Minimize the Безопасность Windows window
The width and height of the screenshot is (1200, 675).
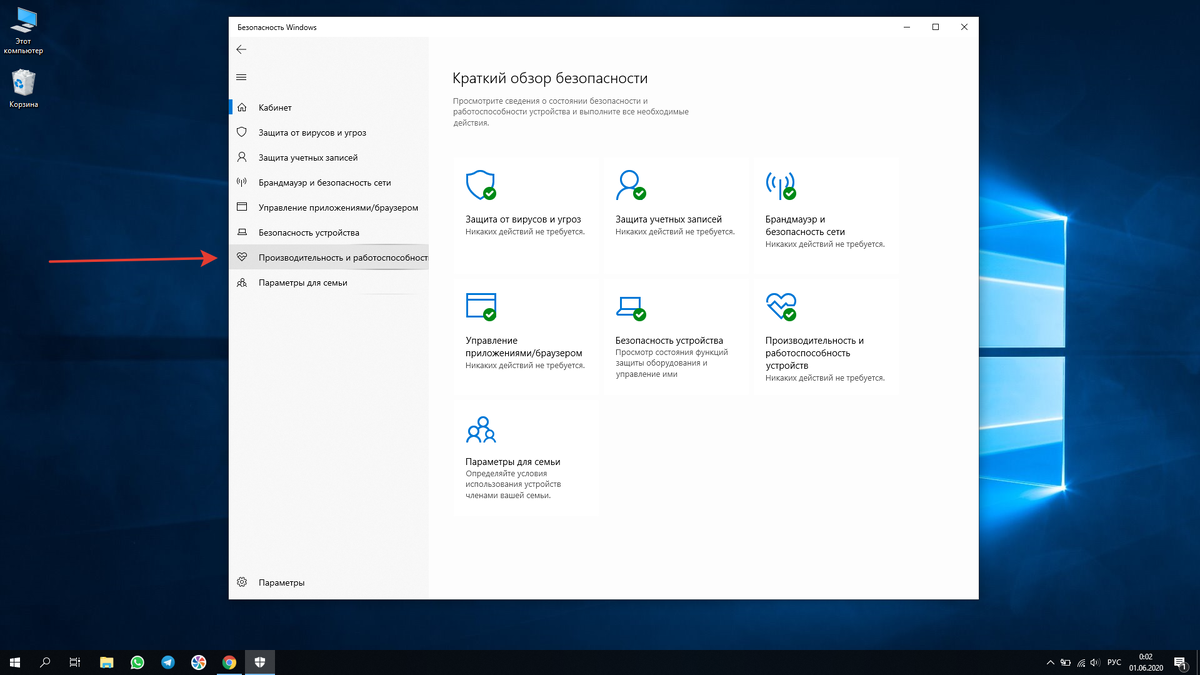click(906, 27)
